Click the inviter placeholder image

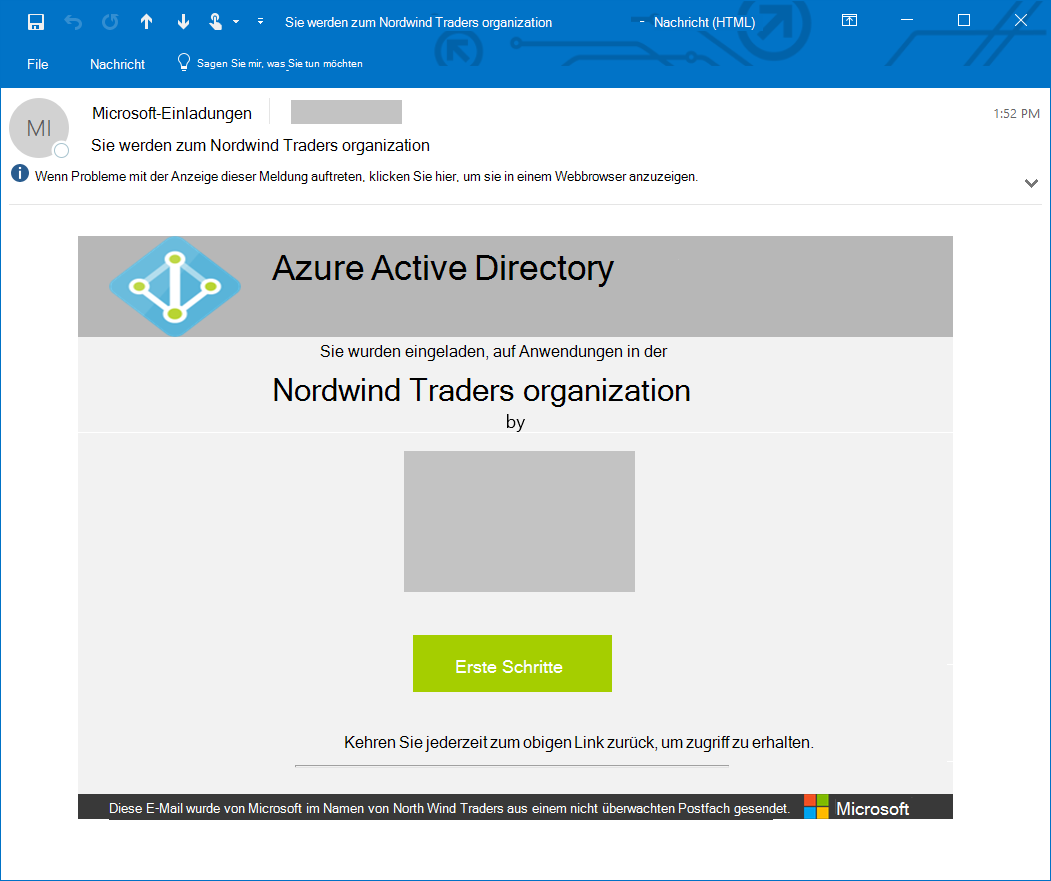tap(519, 521)
